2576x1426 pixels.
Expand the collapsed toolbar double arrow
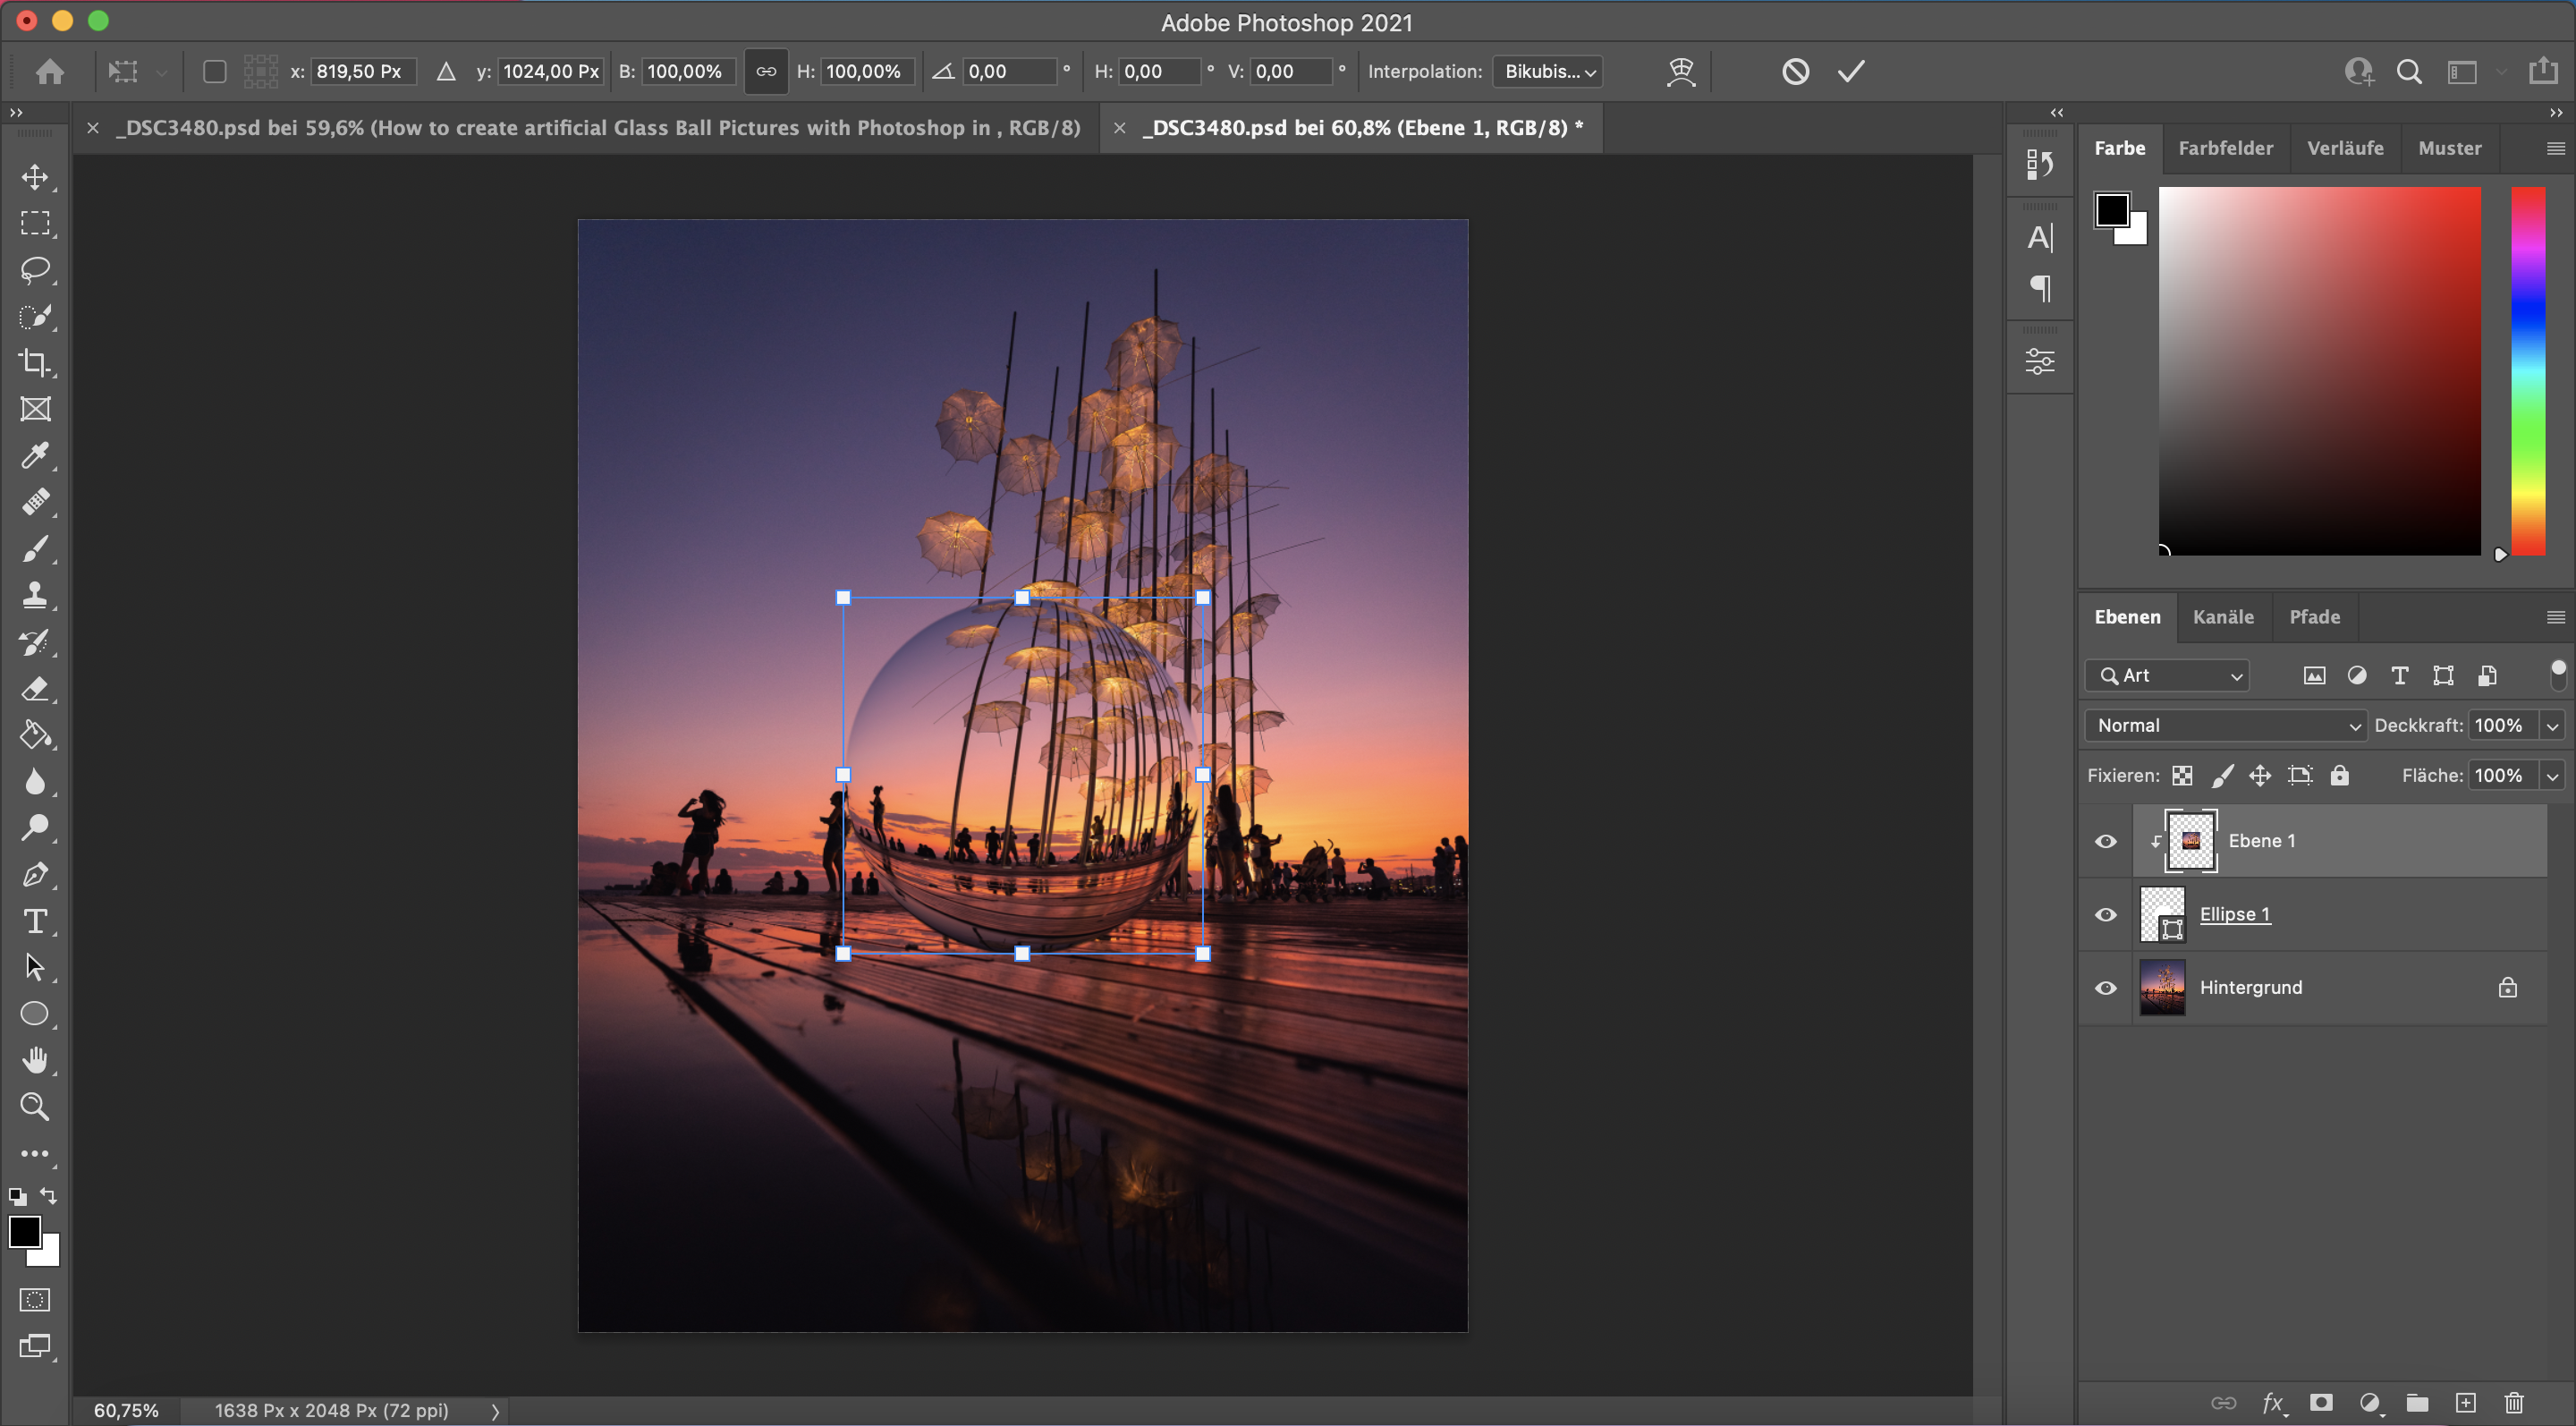16,112
